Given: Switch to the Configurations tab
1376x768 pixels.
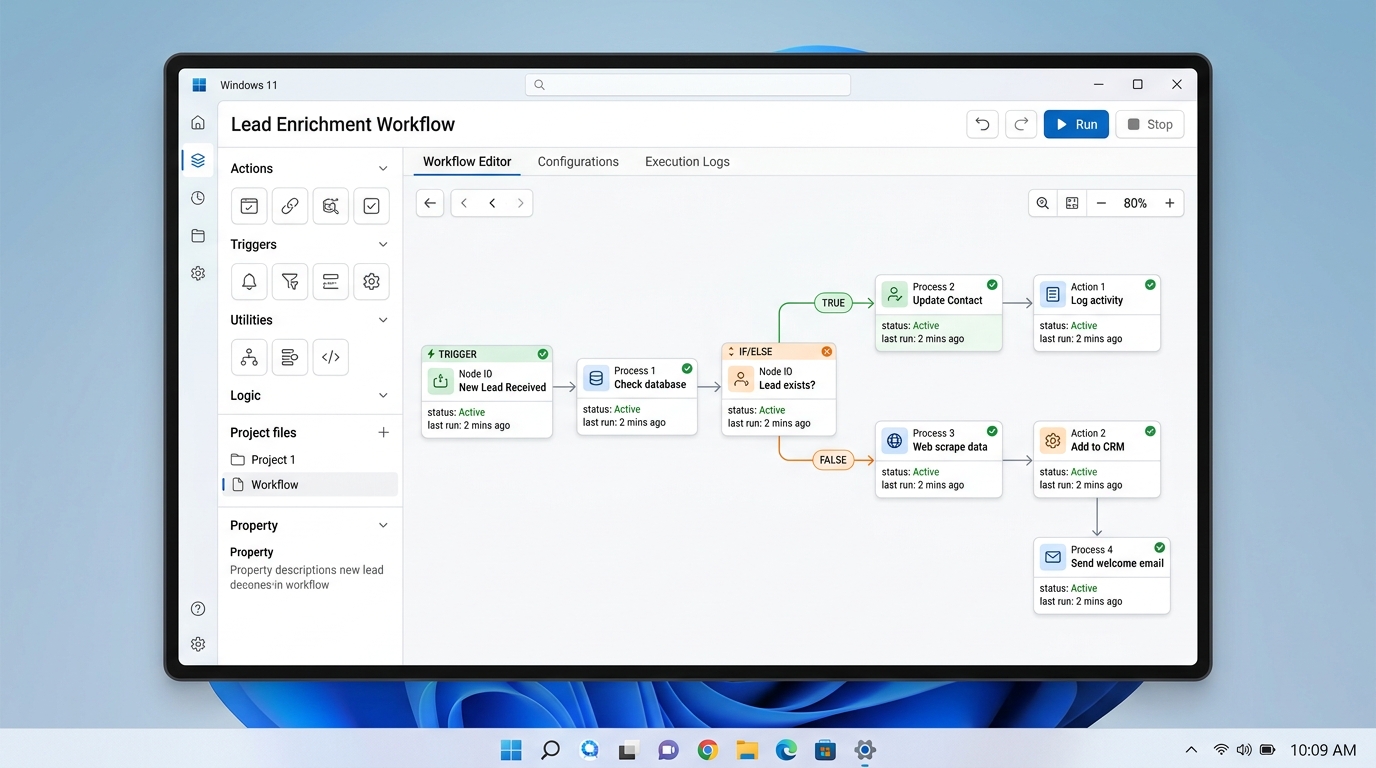Looking at the screenshot, I should (578, 161).
